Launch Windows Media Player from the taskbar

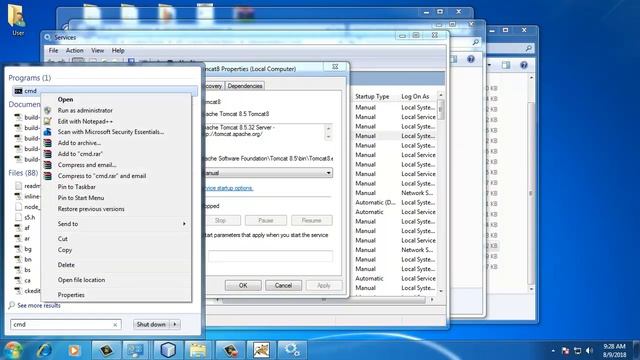click(x=74, y=350)
